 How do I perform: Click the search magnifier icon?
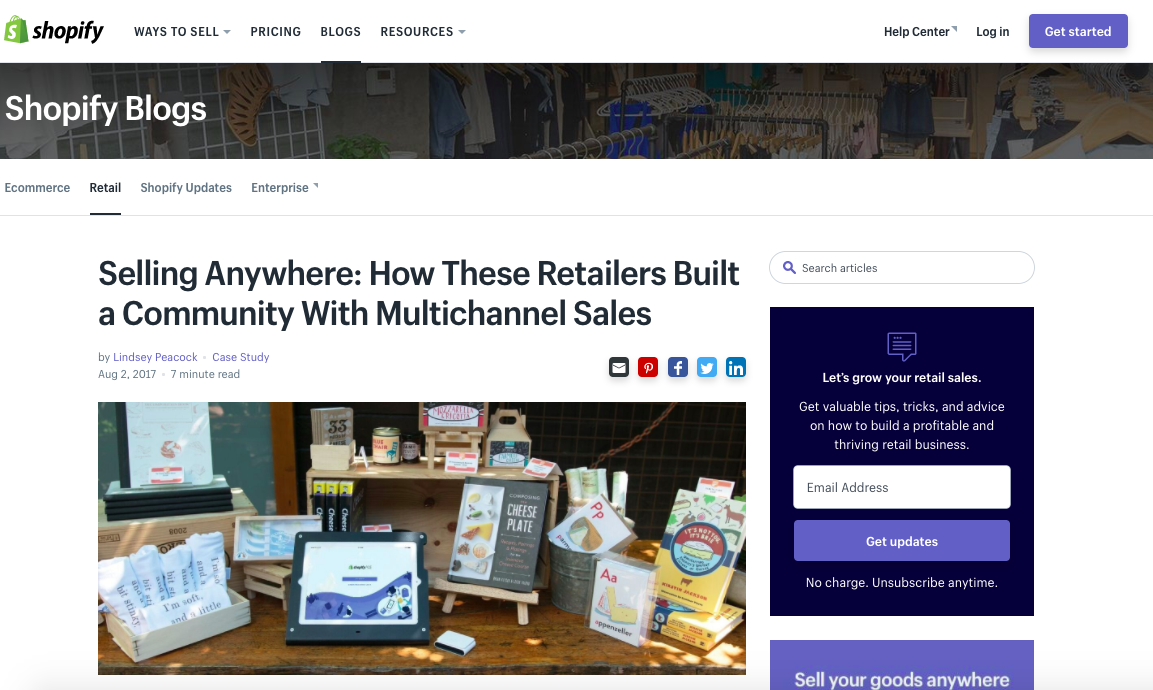coord(789,268)
